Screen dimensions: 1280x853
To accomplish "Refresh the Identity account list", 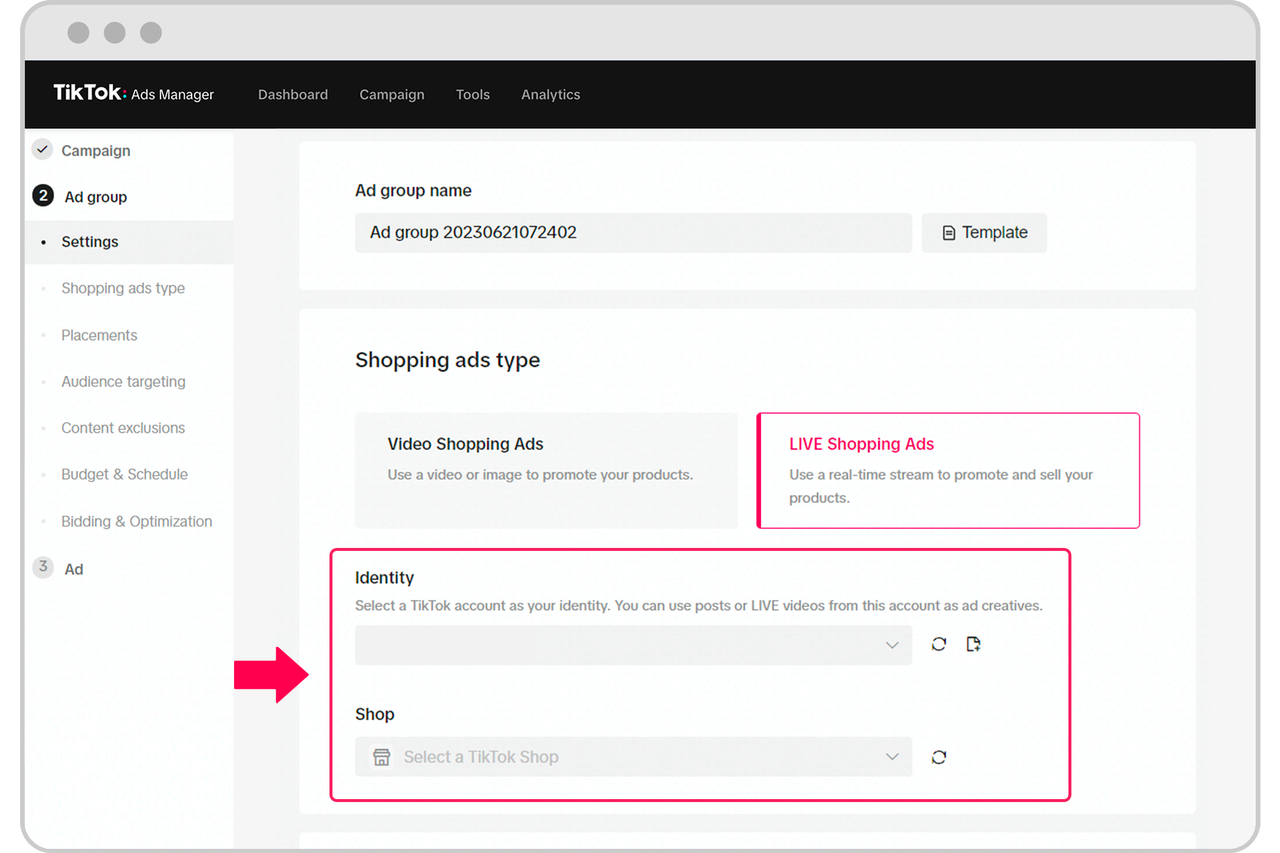I will 938,644.
